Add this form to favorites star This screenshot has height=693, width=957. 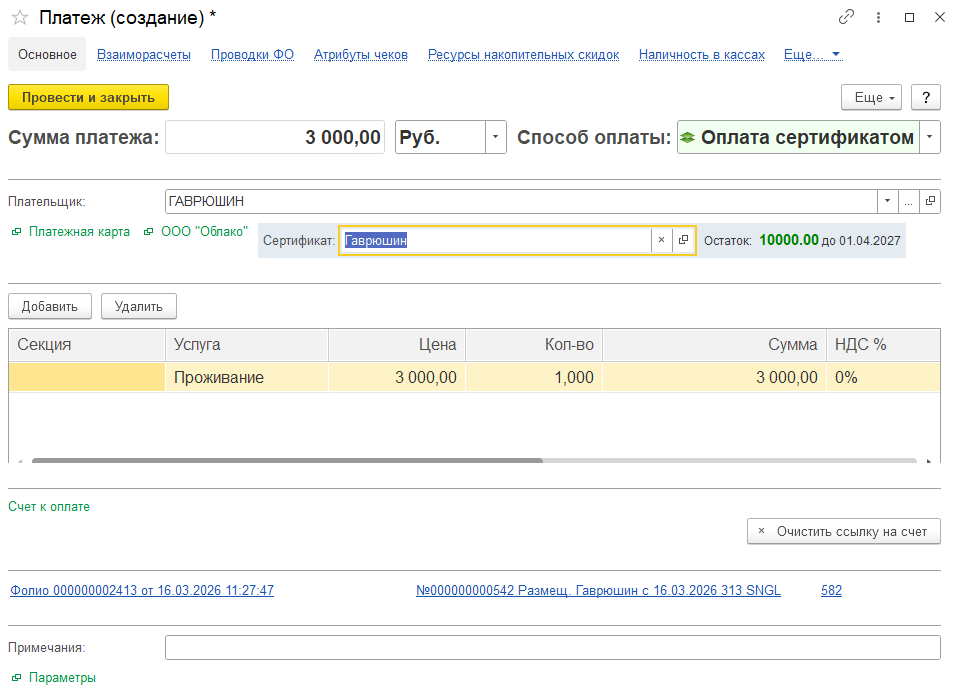(19, 17)
